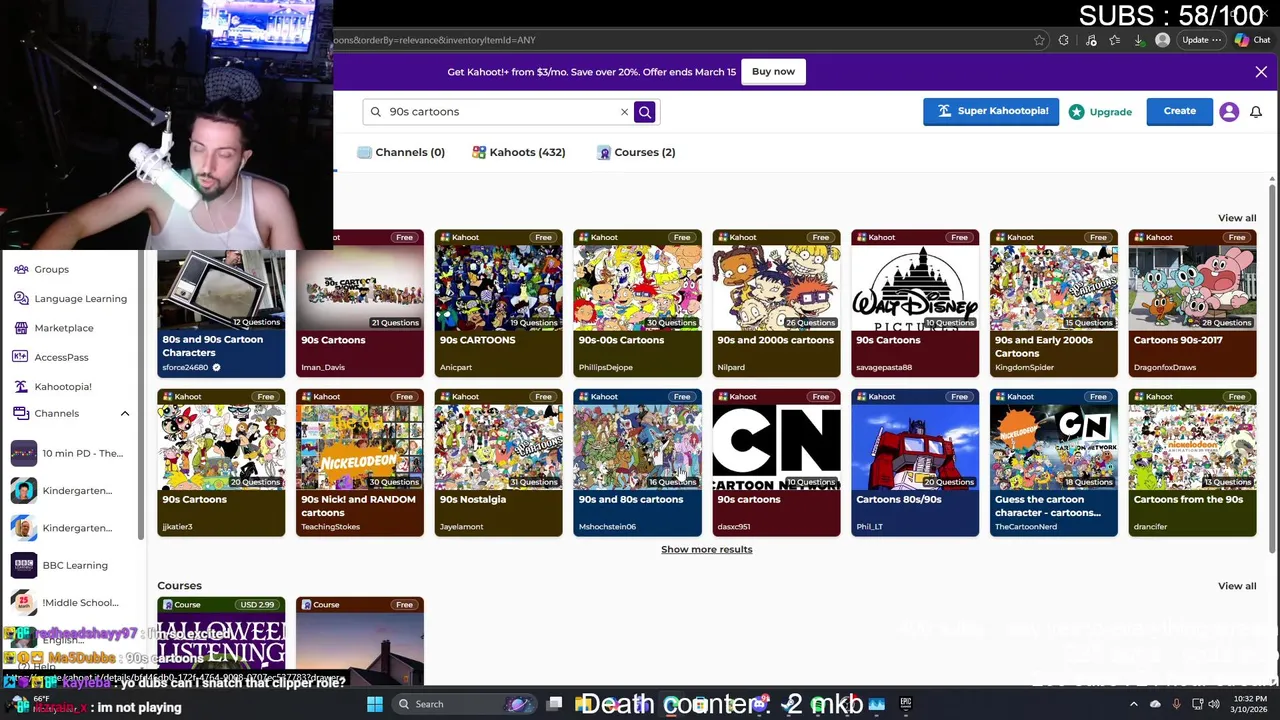
Task: Open the purple profile avatar menu
Action: (x=1229, y=112)
